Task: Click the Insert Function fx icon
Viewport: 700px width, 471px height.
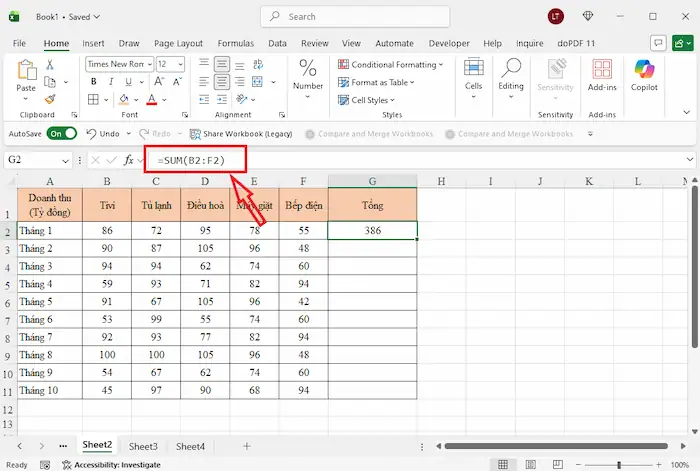Action: (129, 160)
